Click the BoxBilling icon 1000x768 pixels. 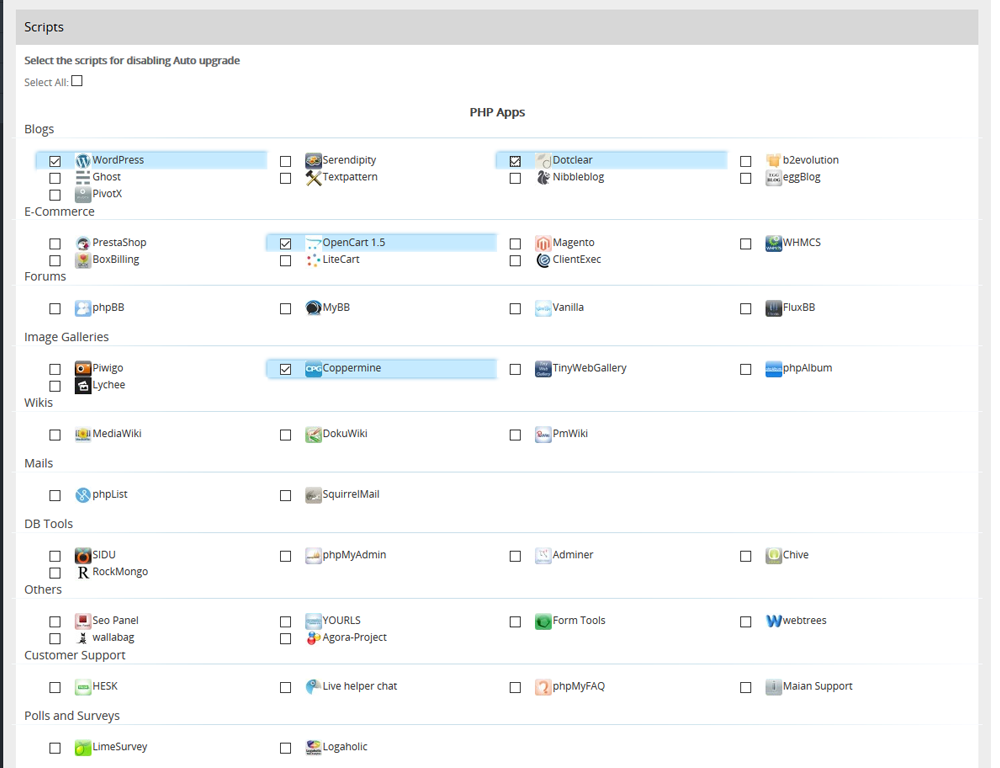[83, 260]
